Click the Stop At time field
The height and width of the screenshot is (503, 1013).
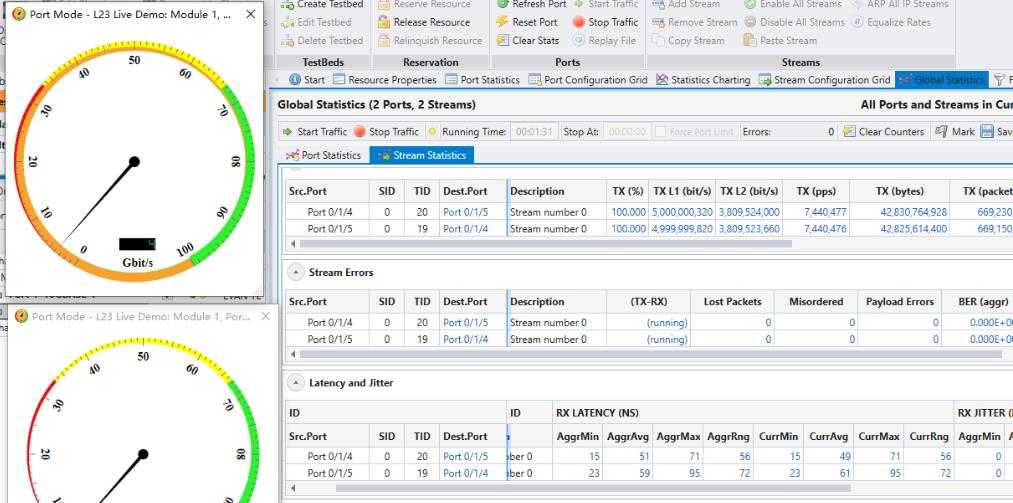point(627,132)
